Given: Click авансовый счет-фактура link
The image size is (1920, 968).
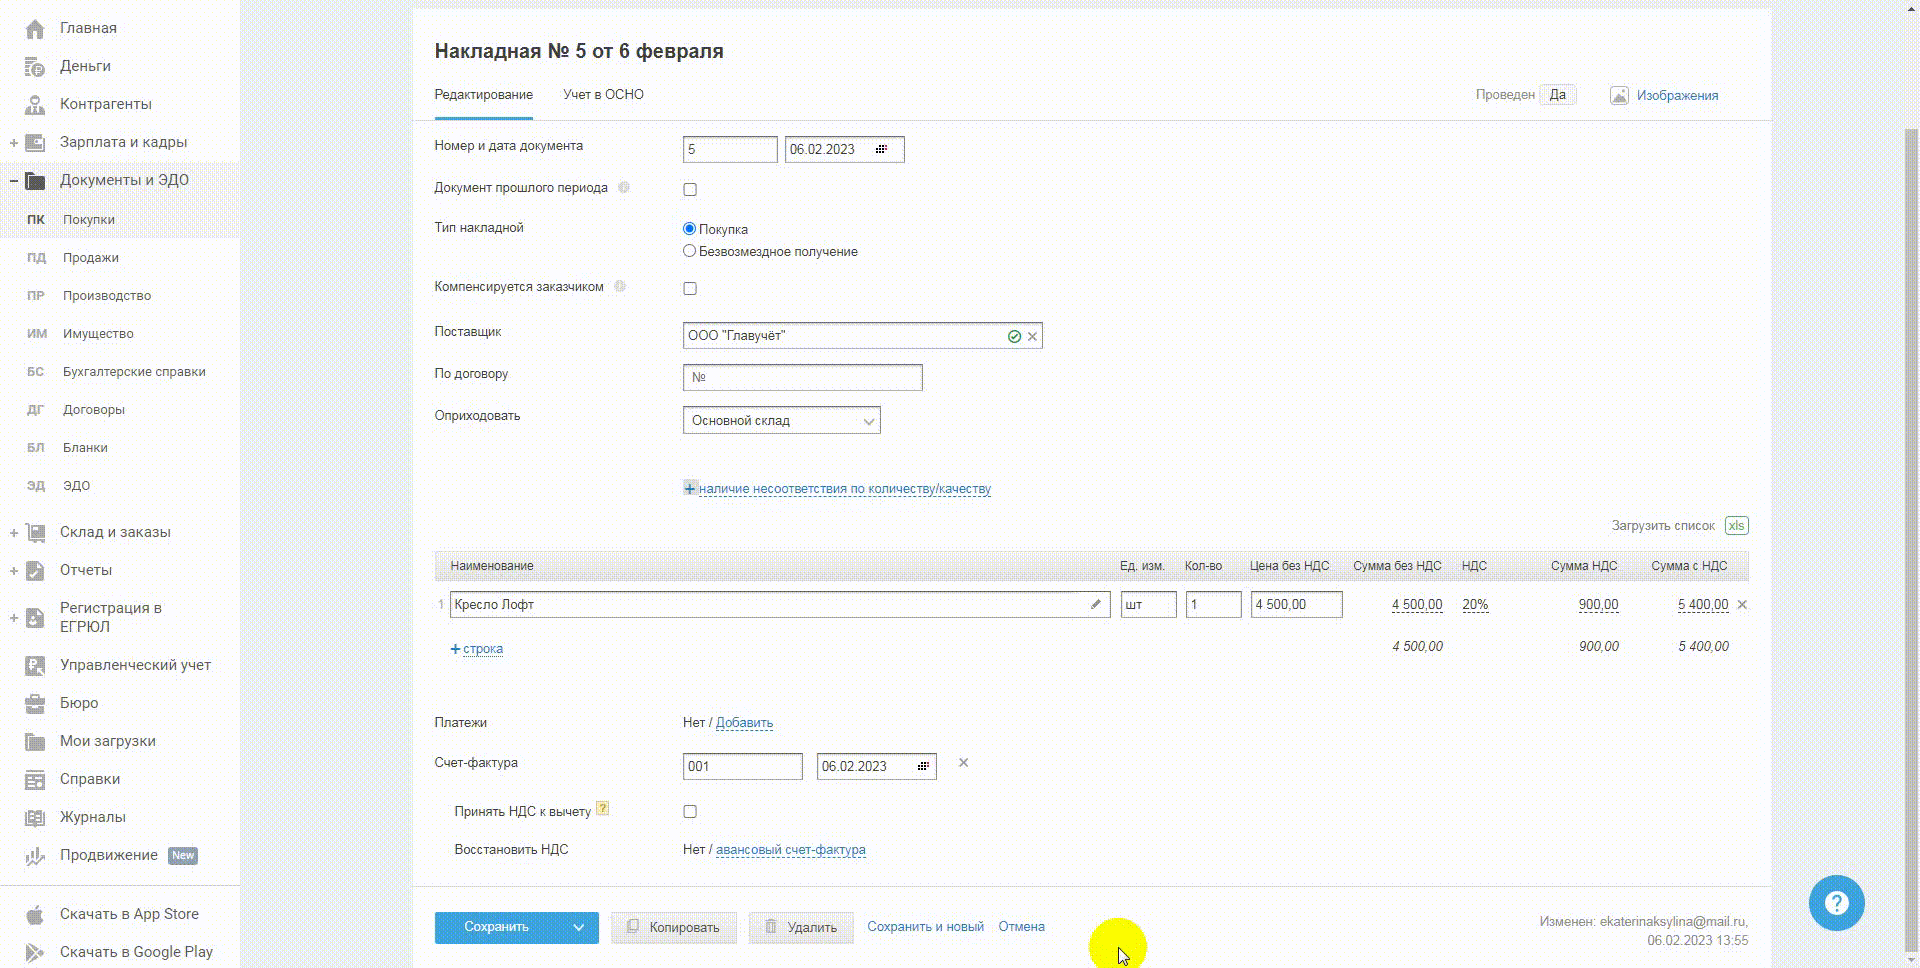Looking at the screenshot, I should tap(791, 850).
